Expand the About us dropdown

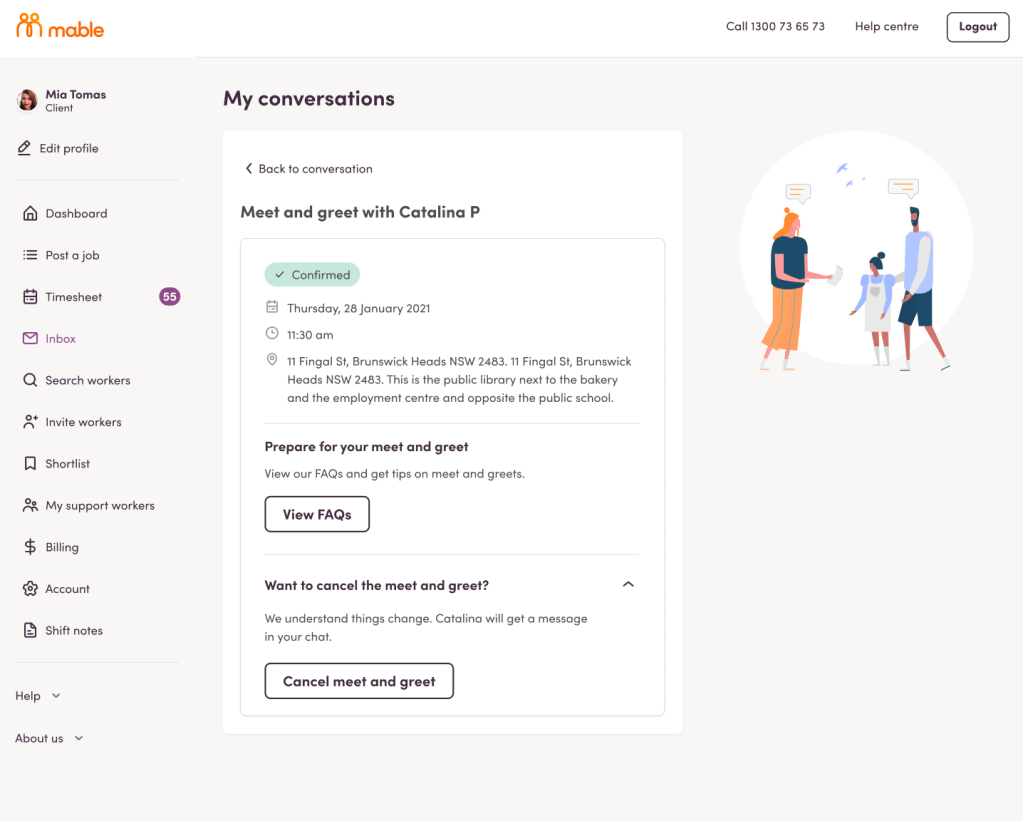pyautogui.click(x=49, y=738)
